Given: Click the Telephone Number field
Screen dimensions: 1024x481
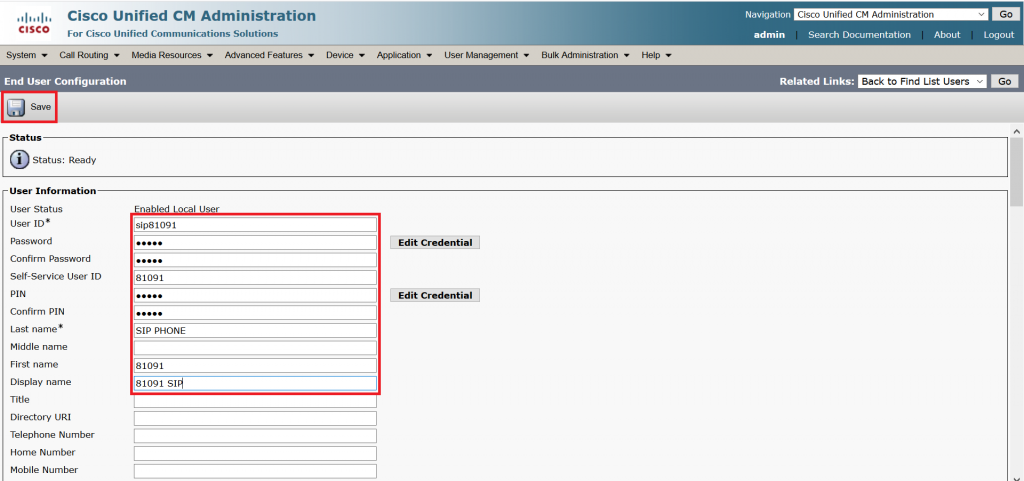Looking at the screenshot, I should pyautogui.click(x=255, y=436).
